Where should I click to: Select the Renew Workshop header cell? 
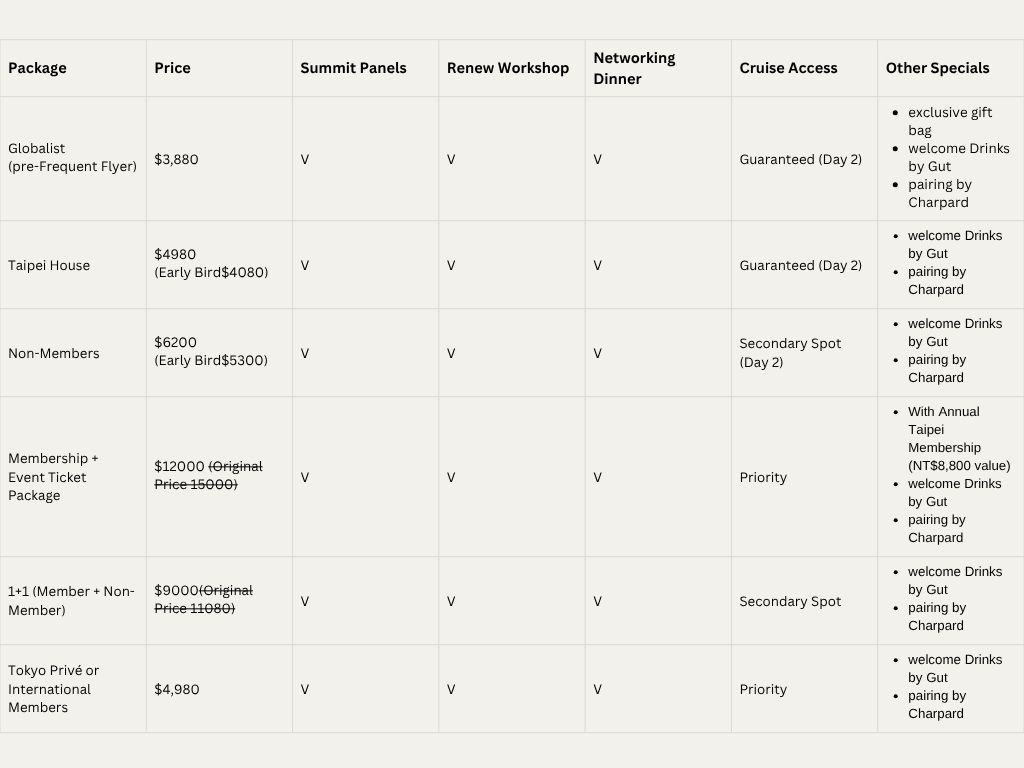[512, 68]
